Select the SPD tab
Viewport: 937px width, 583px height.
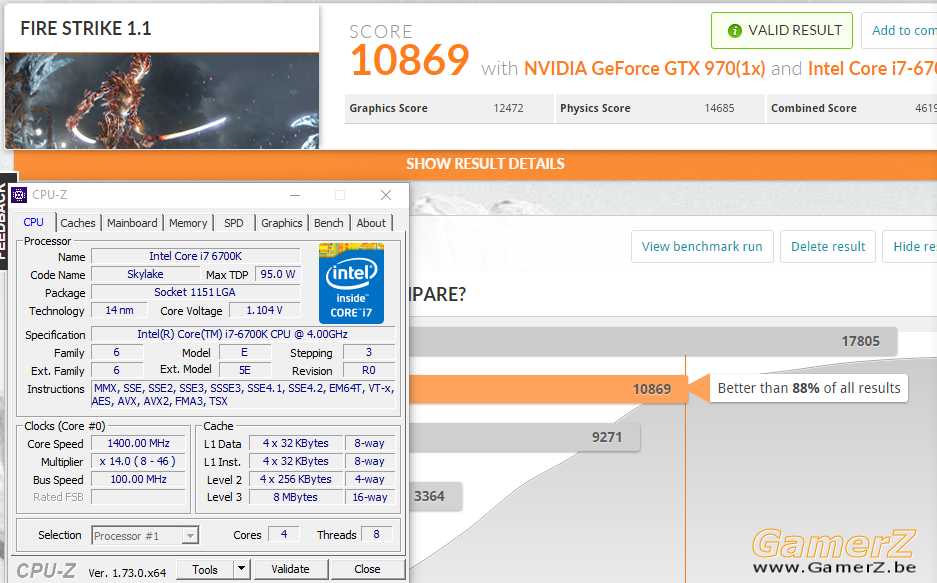pos(234,223)
